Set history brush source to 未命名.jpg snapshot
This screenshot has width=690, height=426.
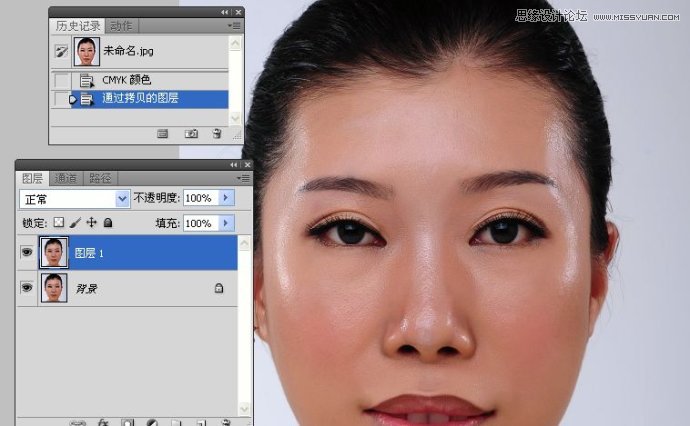[x=61, y=51]
